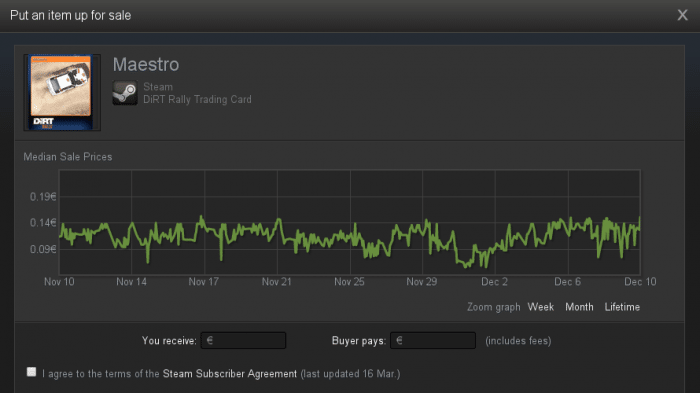Click the Maestro item title

pos(146,65)
